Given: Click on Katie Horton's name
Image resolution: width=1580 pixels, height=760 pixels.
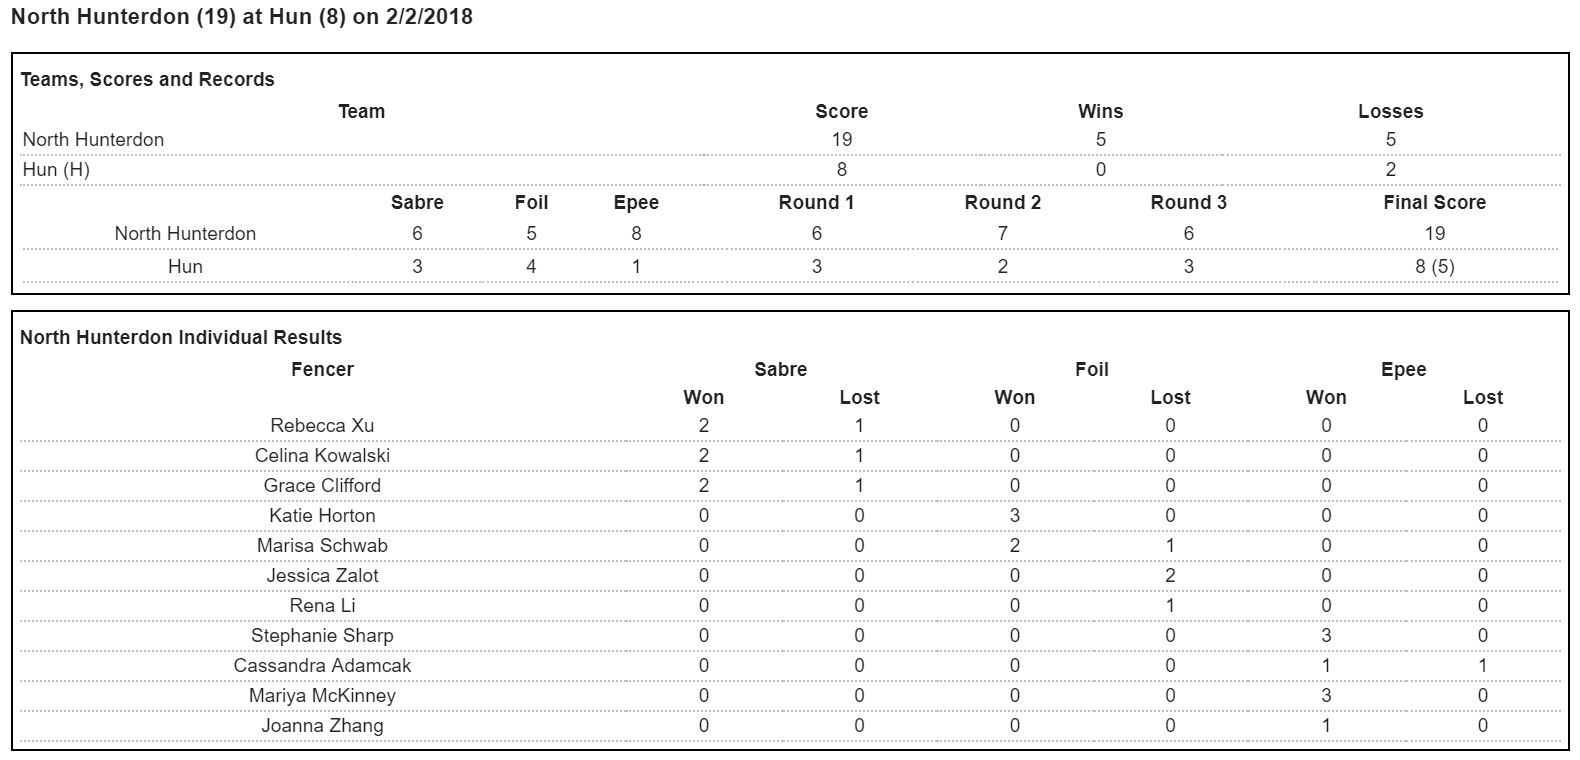Looking at the screenshot, I should click(x=322, y=516).
